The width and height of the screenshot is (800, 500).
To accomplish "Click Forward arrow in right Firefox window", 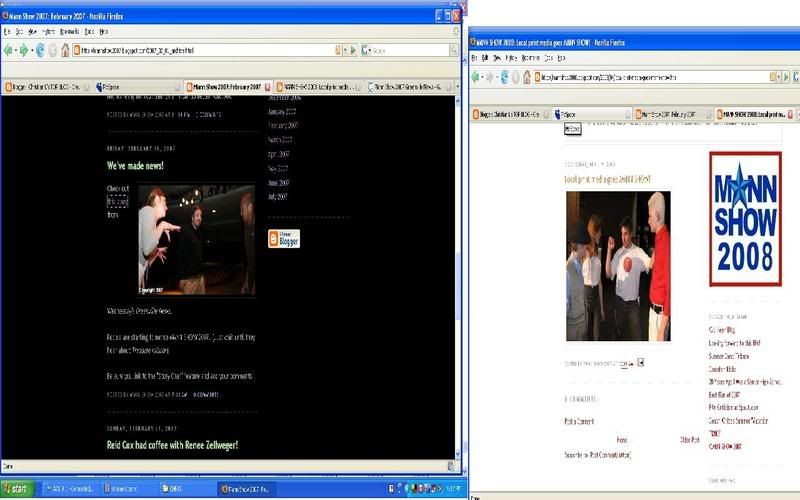I will click(x=489, y=77).
